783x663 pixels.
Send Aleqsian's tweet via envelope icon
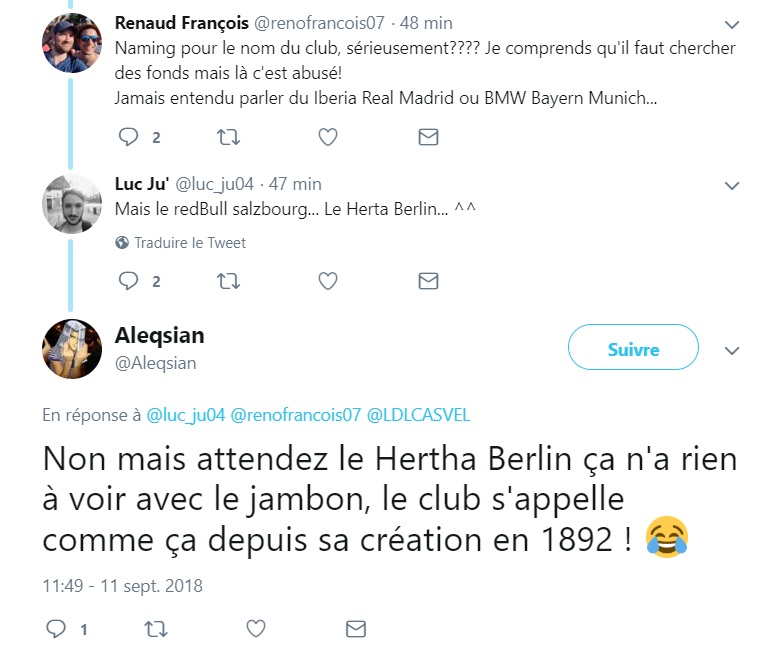tap(355, 629)
